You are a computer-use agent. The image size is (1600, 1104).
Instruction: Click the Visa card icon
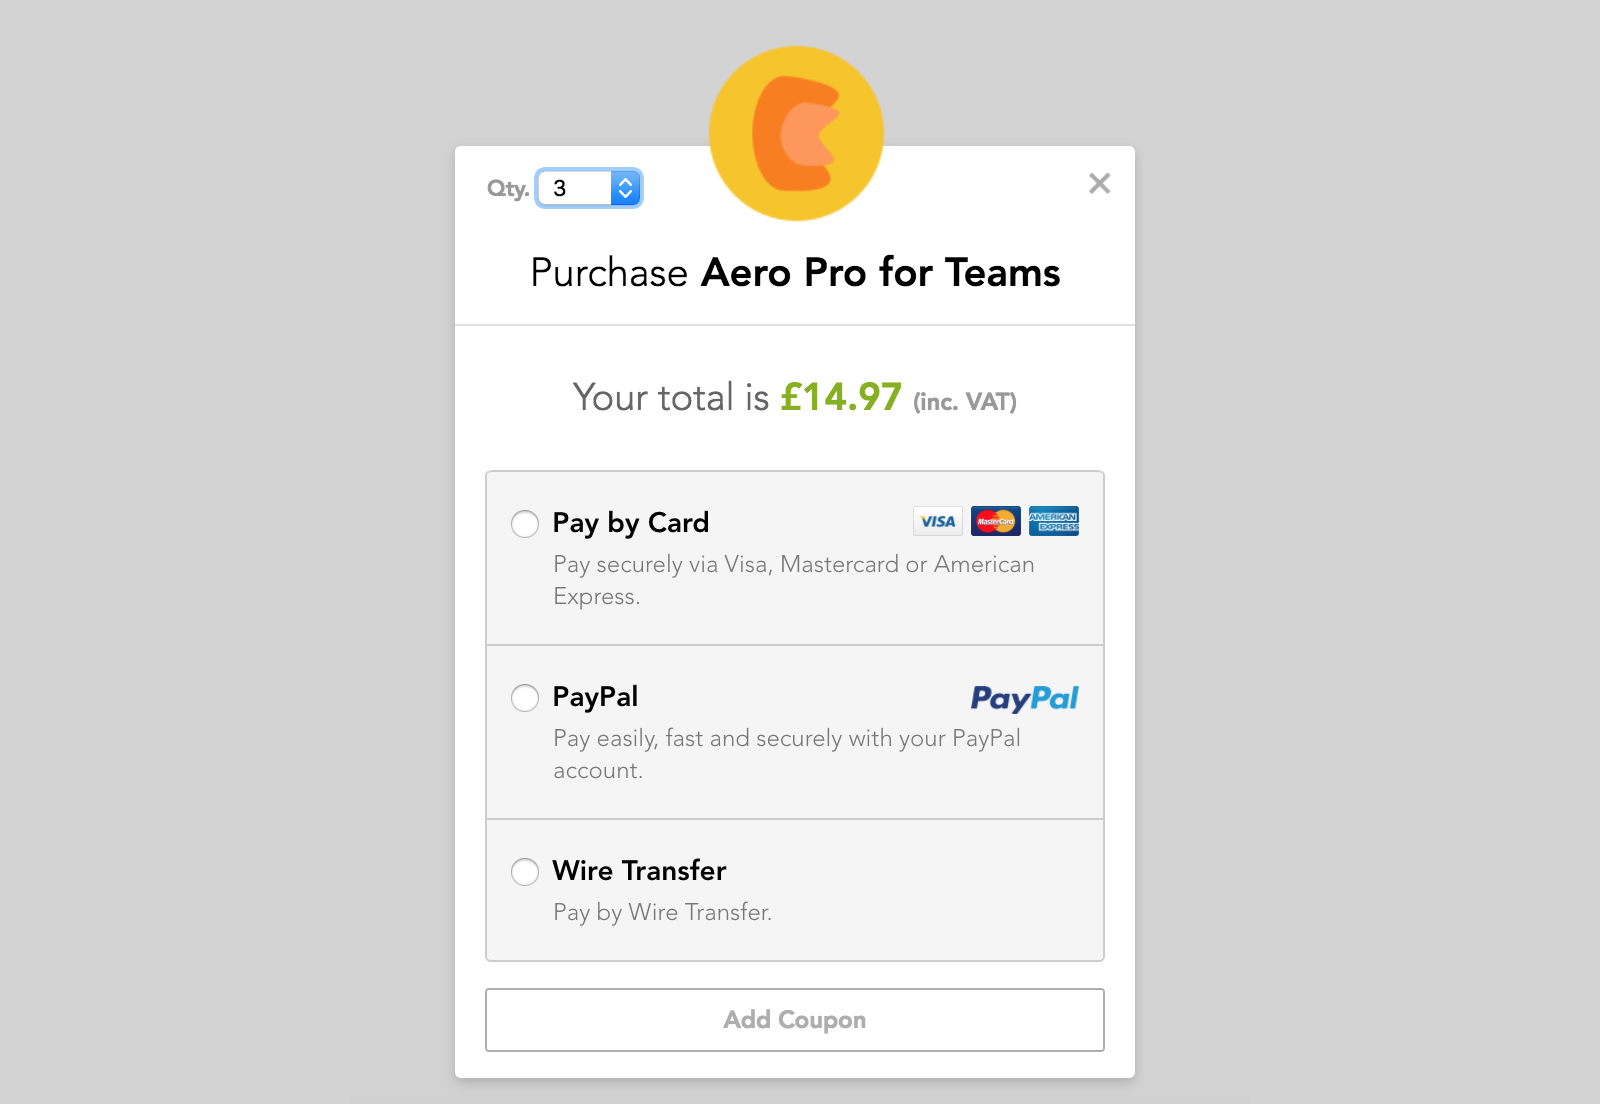tap(938, 521)
